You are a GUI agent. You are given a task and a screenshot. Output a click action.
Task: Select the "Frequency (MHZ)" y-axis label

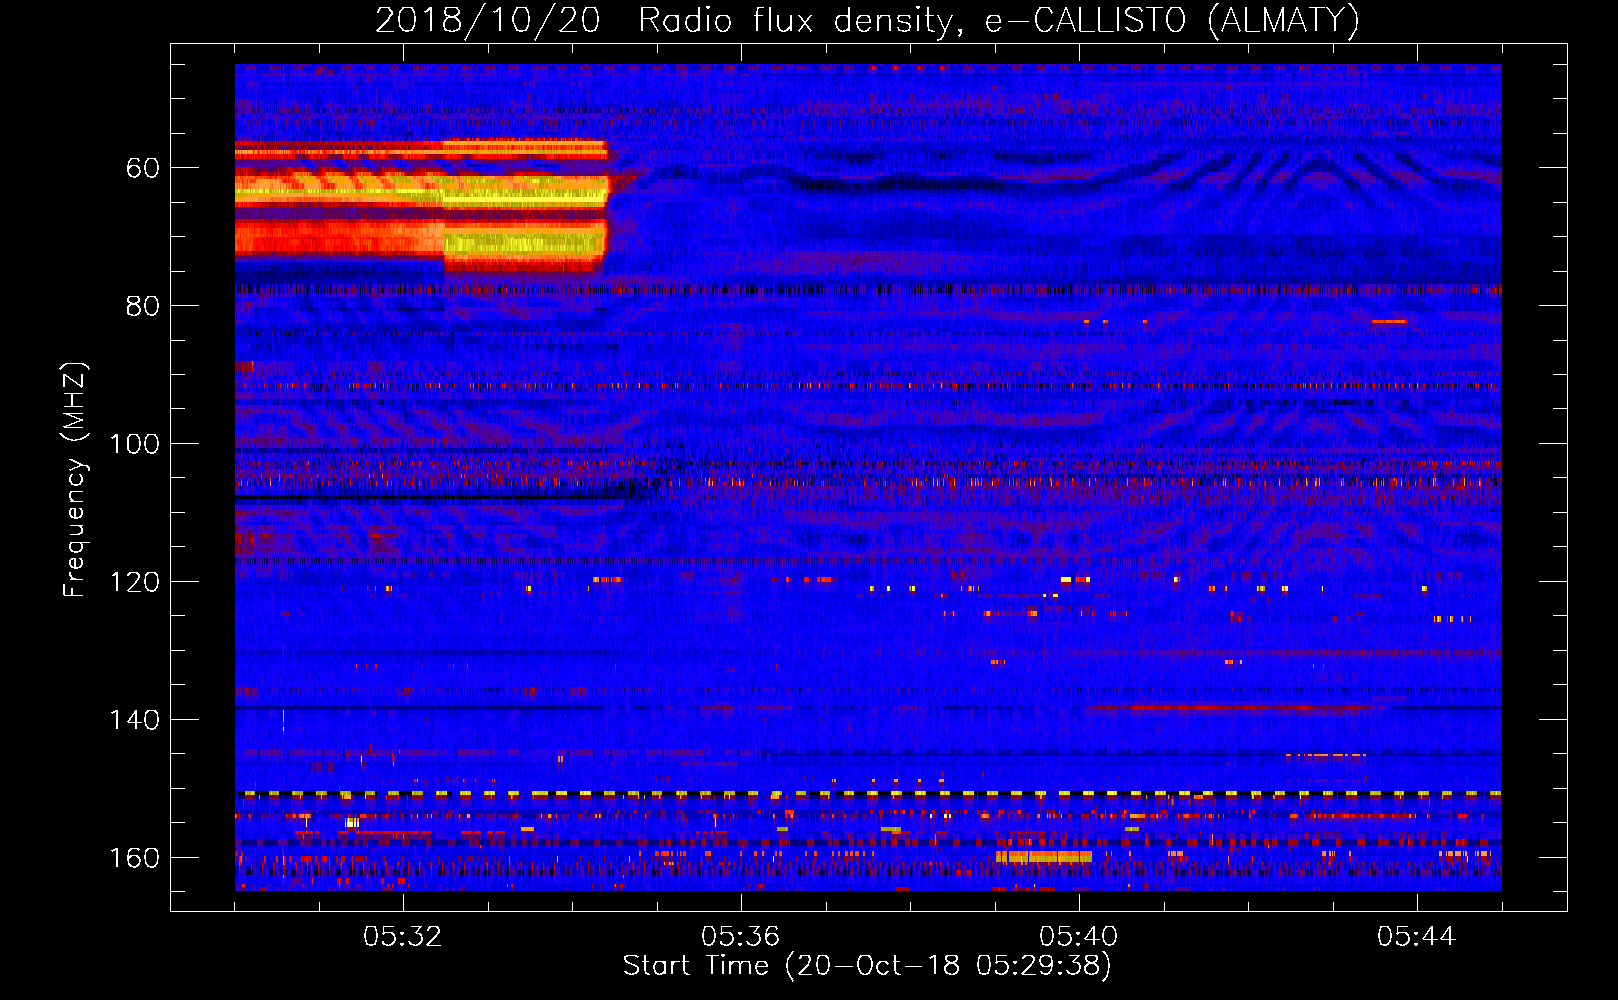pos(75,479)
